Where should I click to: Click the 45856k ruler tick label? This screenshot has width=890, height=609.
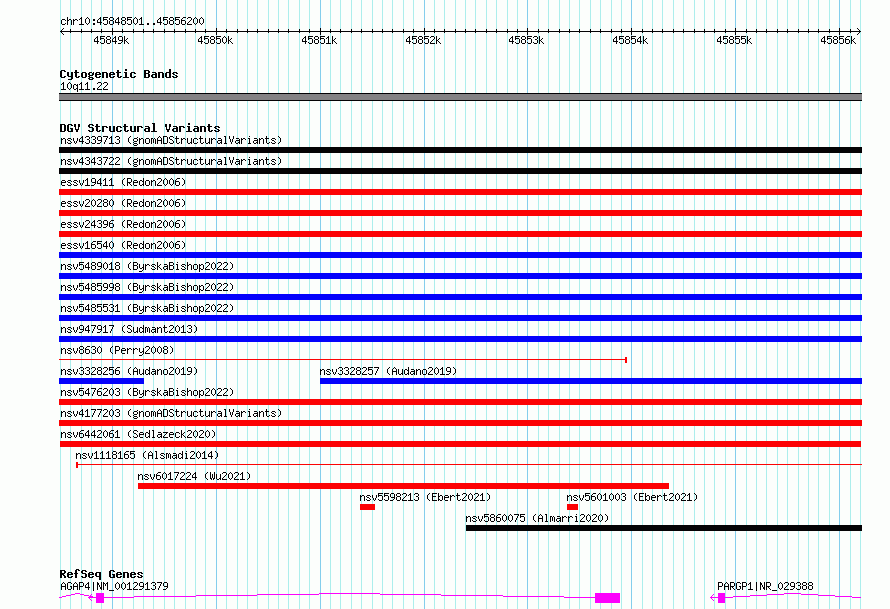[x=838, y=40]
